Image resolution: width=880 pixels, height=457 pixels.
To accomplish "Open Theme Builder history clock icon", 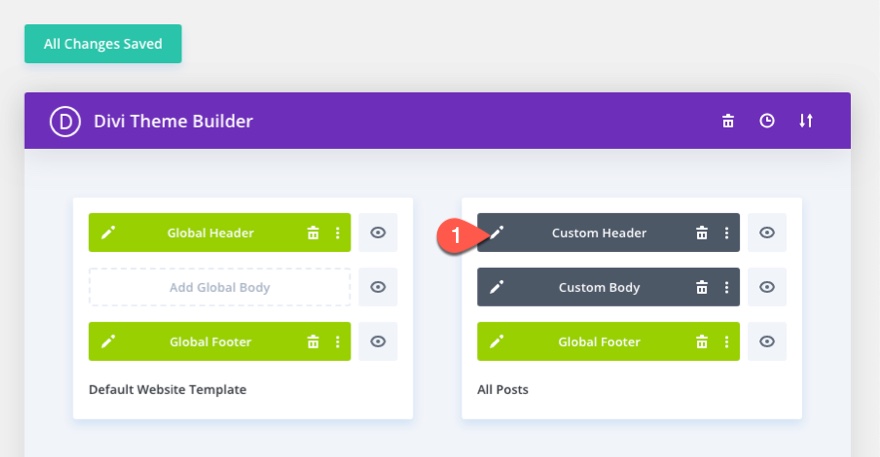I will (x=767, y=121).
